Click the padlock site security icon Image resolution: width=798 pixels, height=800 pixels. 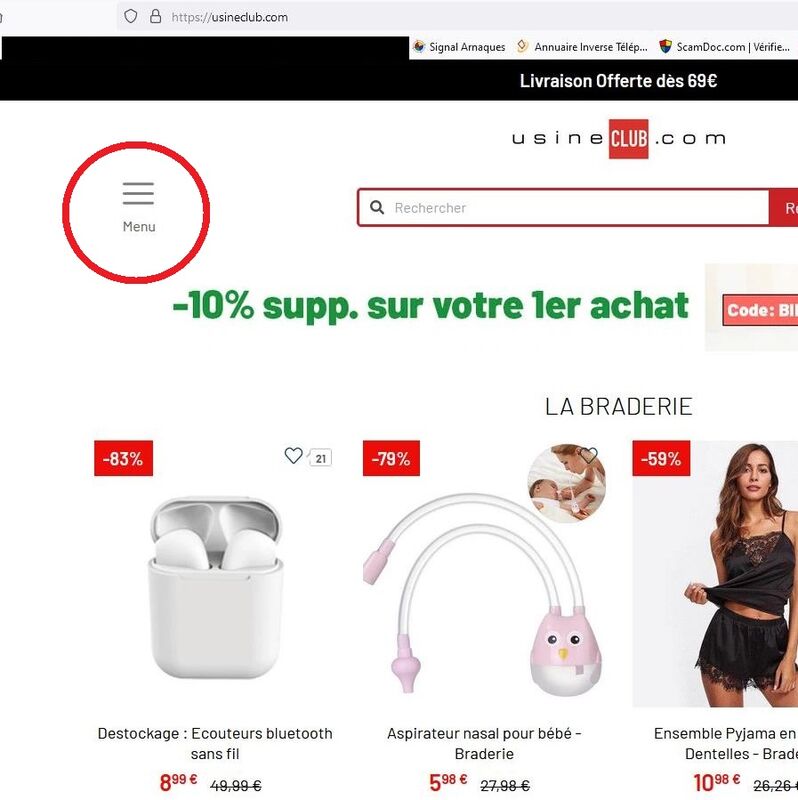156,17
